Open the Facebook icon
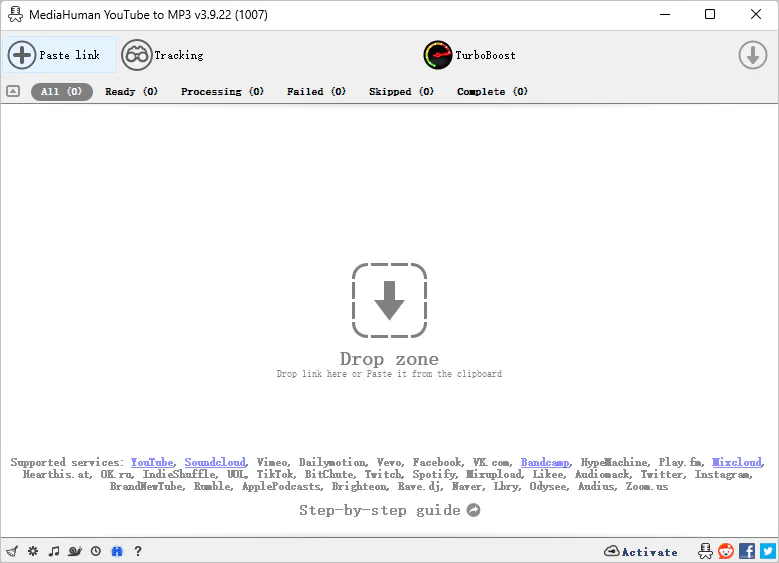 [x=747, y=551]
